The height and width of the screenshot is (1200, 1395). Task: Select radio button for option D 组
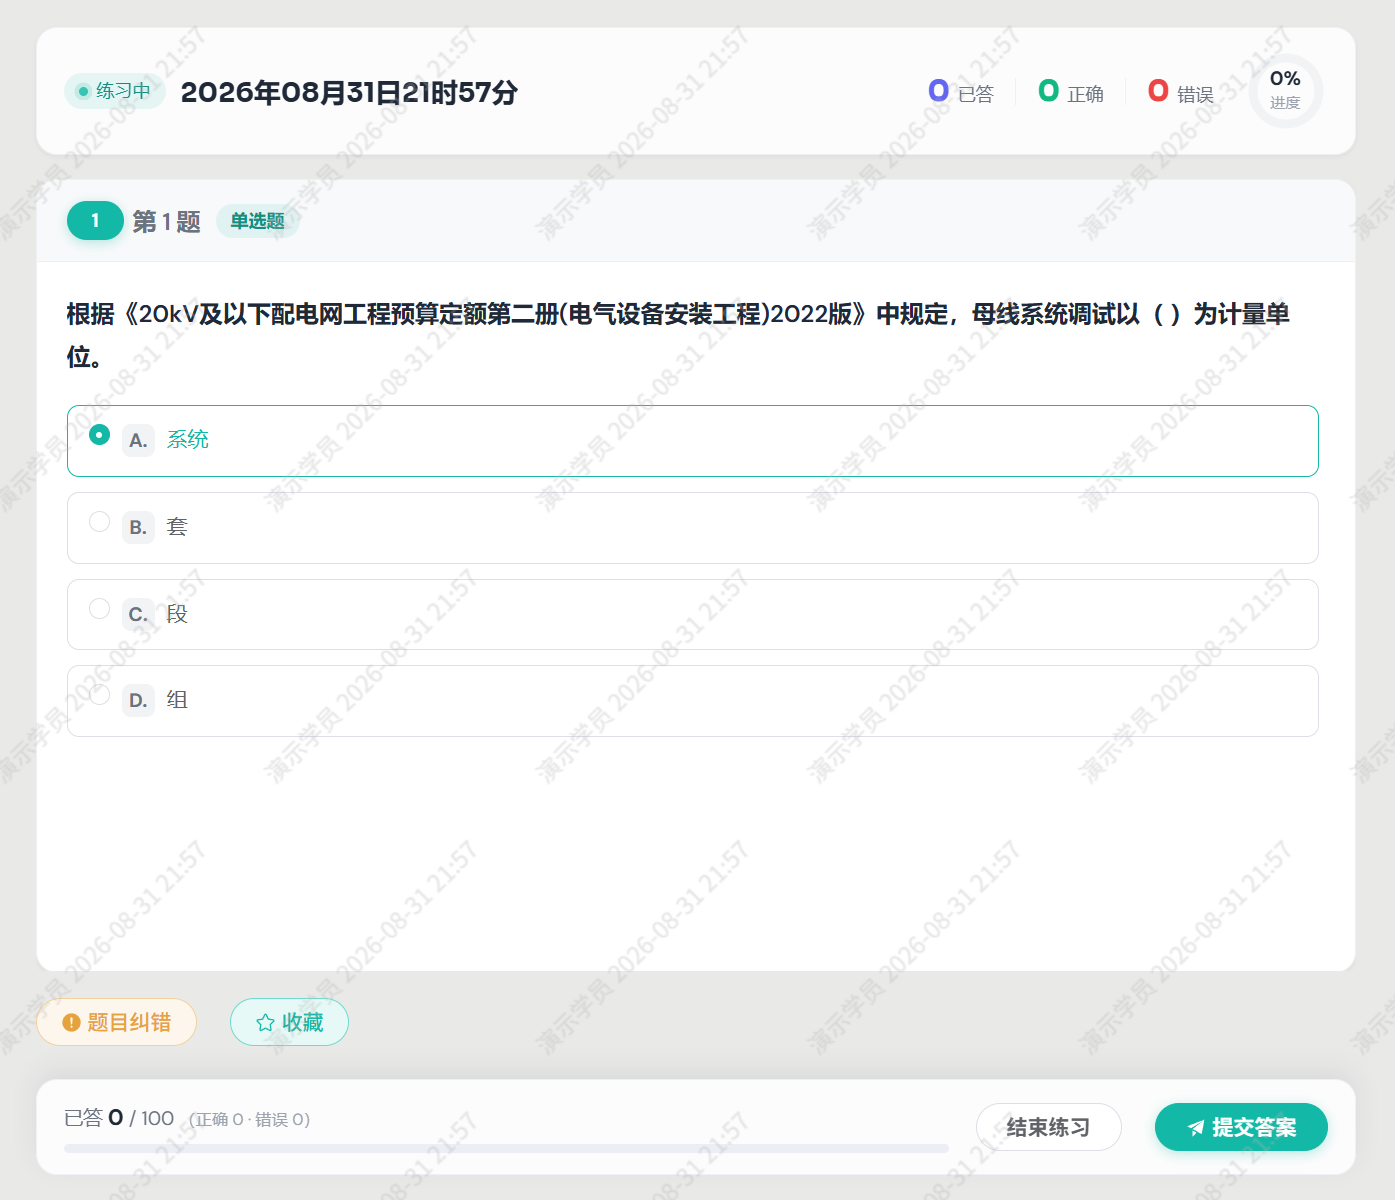[99, 695]
